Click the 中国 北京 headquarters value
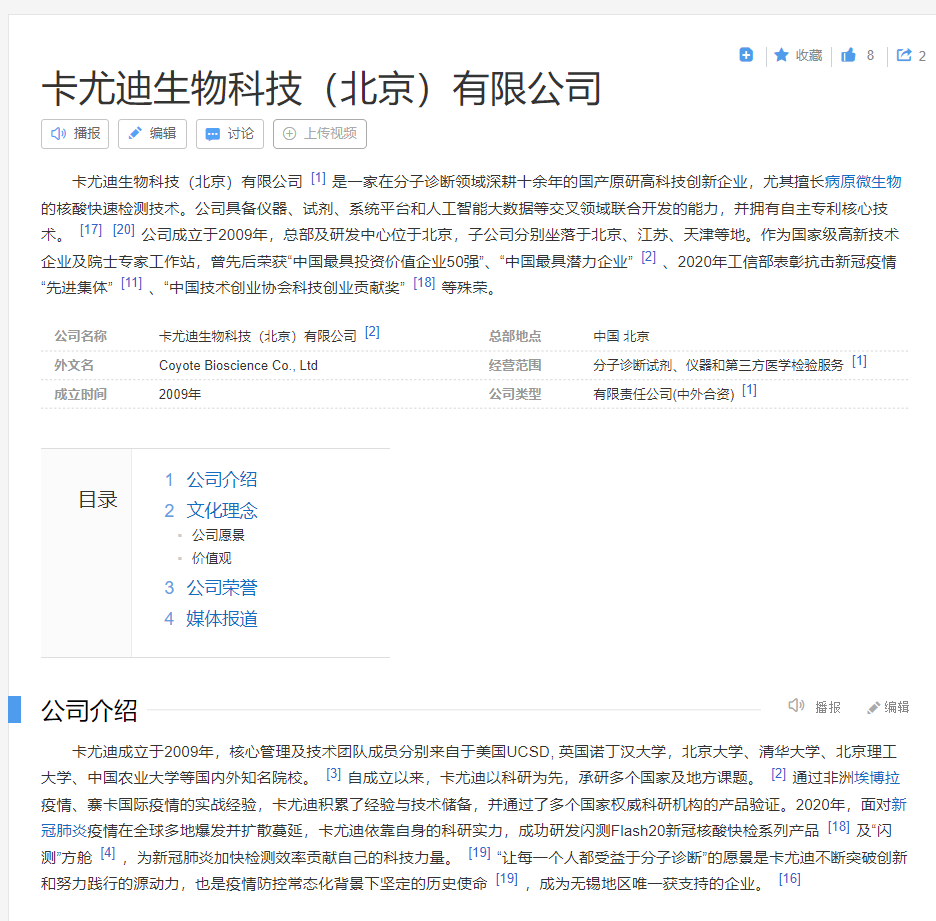Image resolution: width=936 pixels, height=921 pixels. point(621,337)
